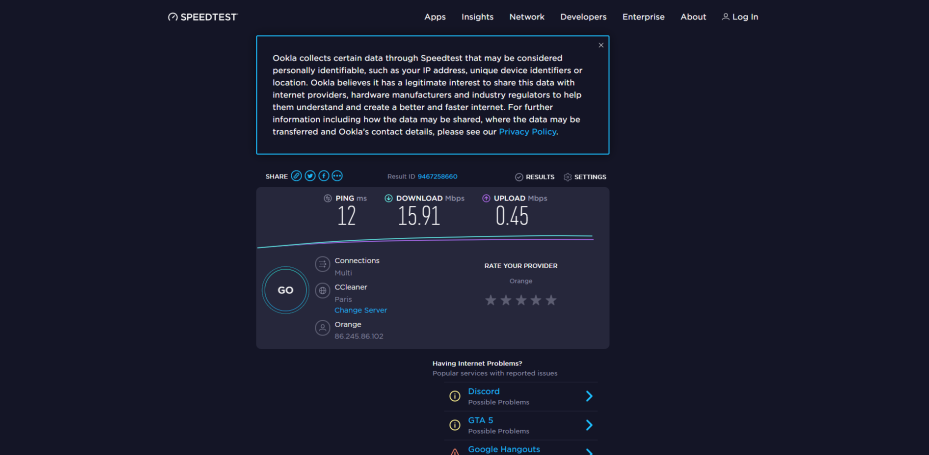Click the provider user icon
This screenshot has width=929, height=455.
[x=322, y=328]
